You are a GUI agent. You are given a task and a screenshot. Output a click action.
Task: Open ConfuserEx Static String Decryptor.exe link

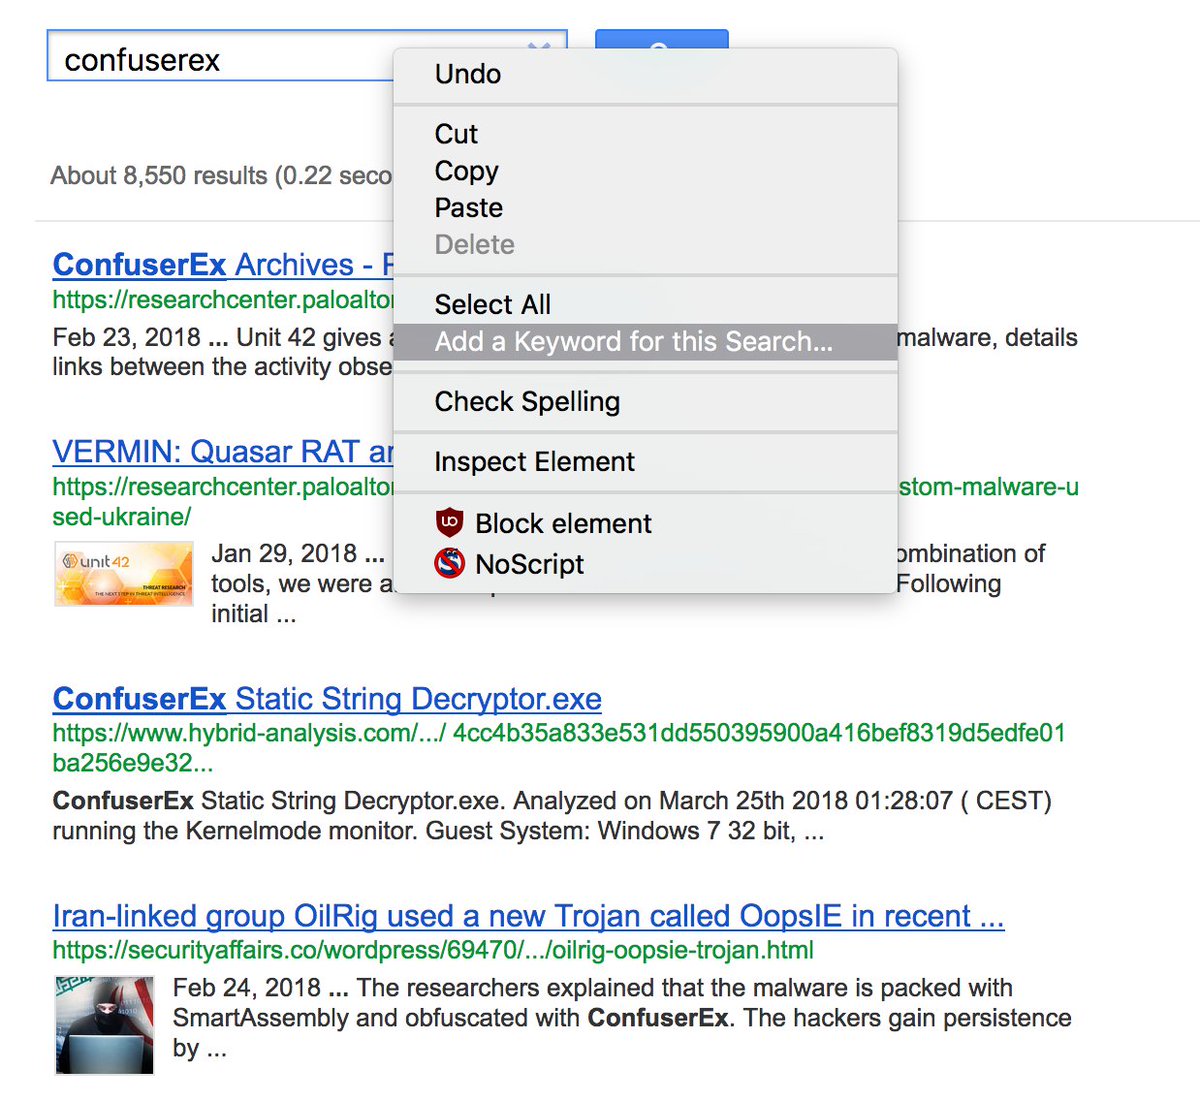327,699
